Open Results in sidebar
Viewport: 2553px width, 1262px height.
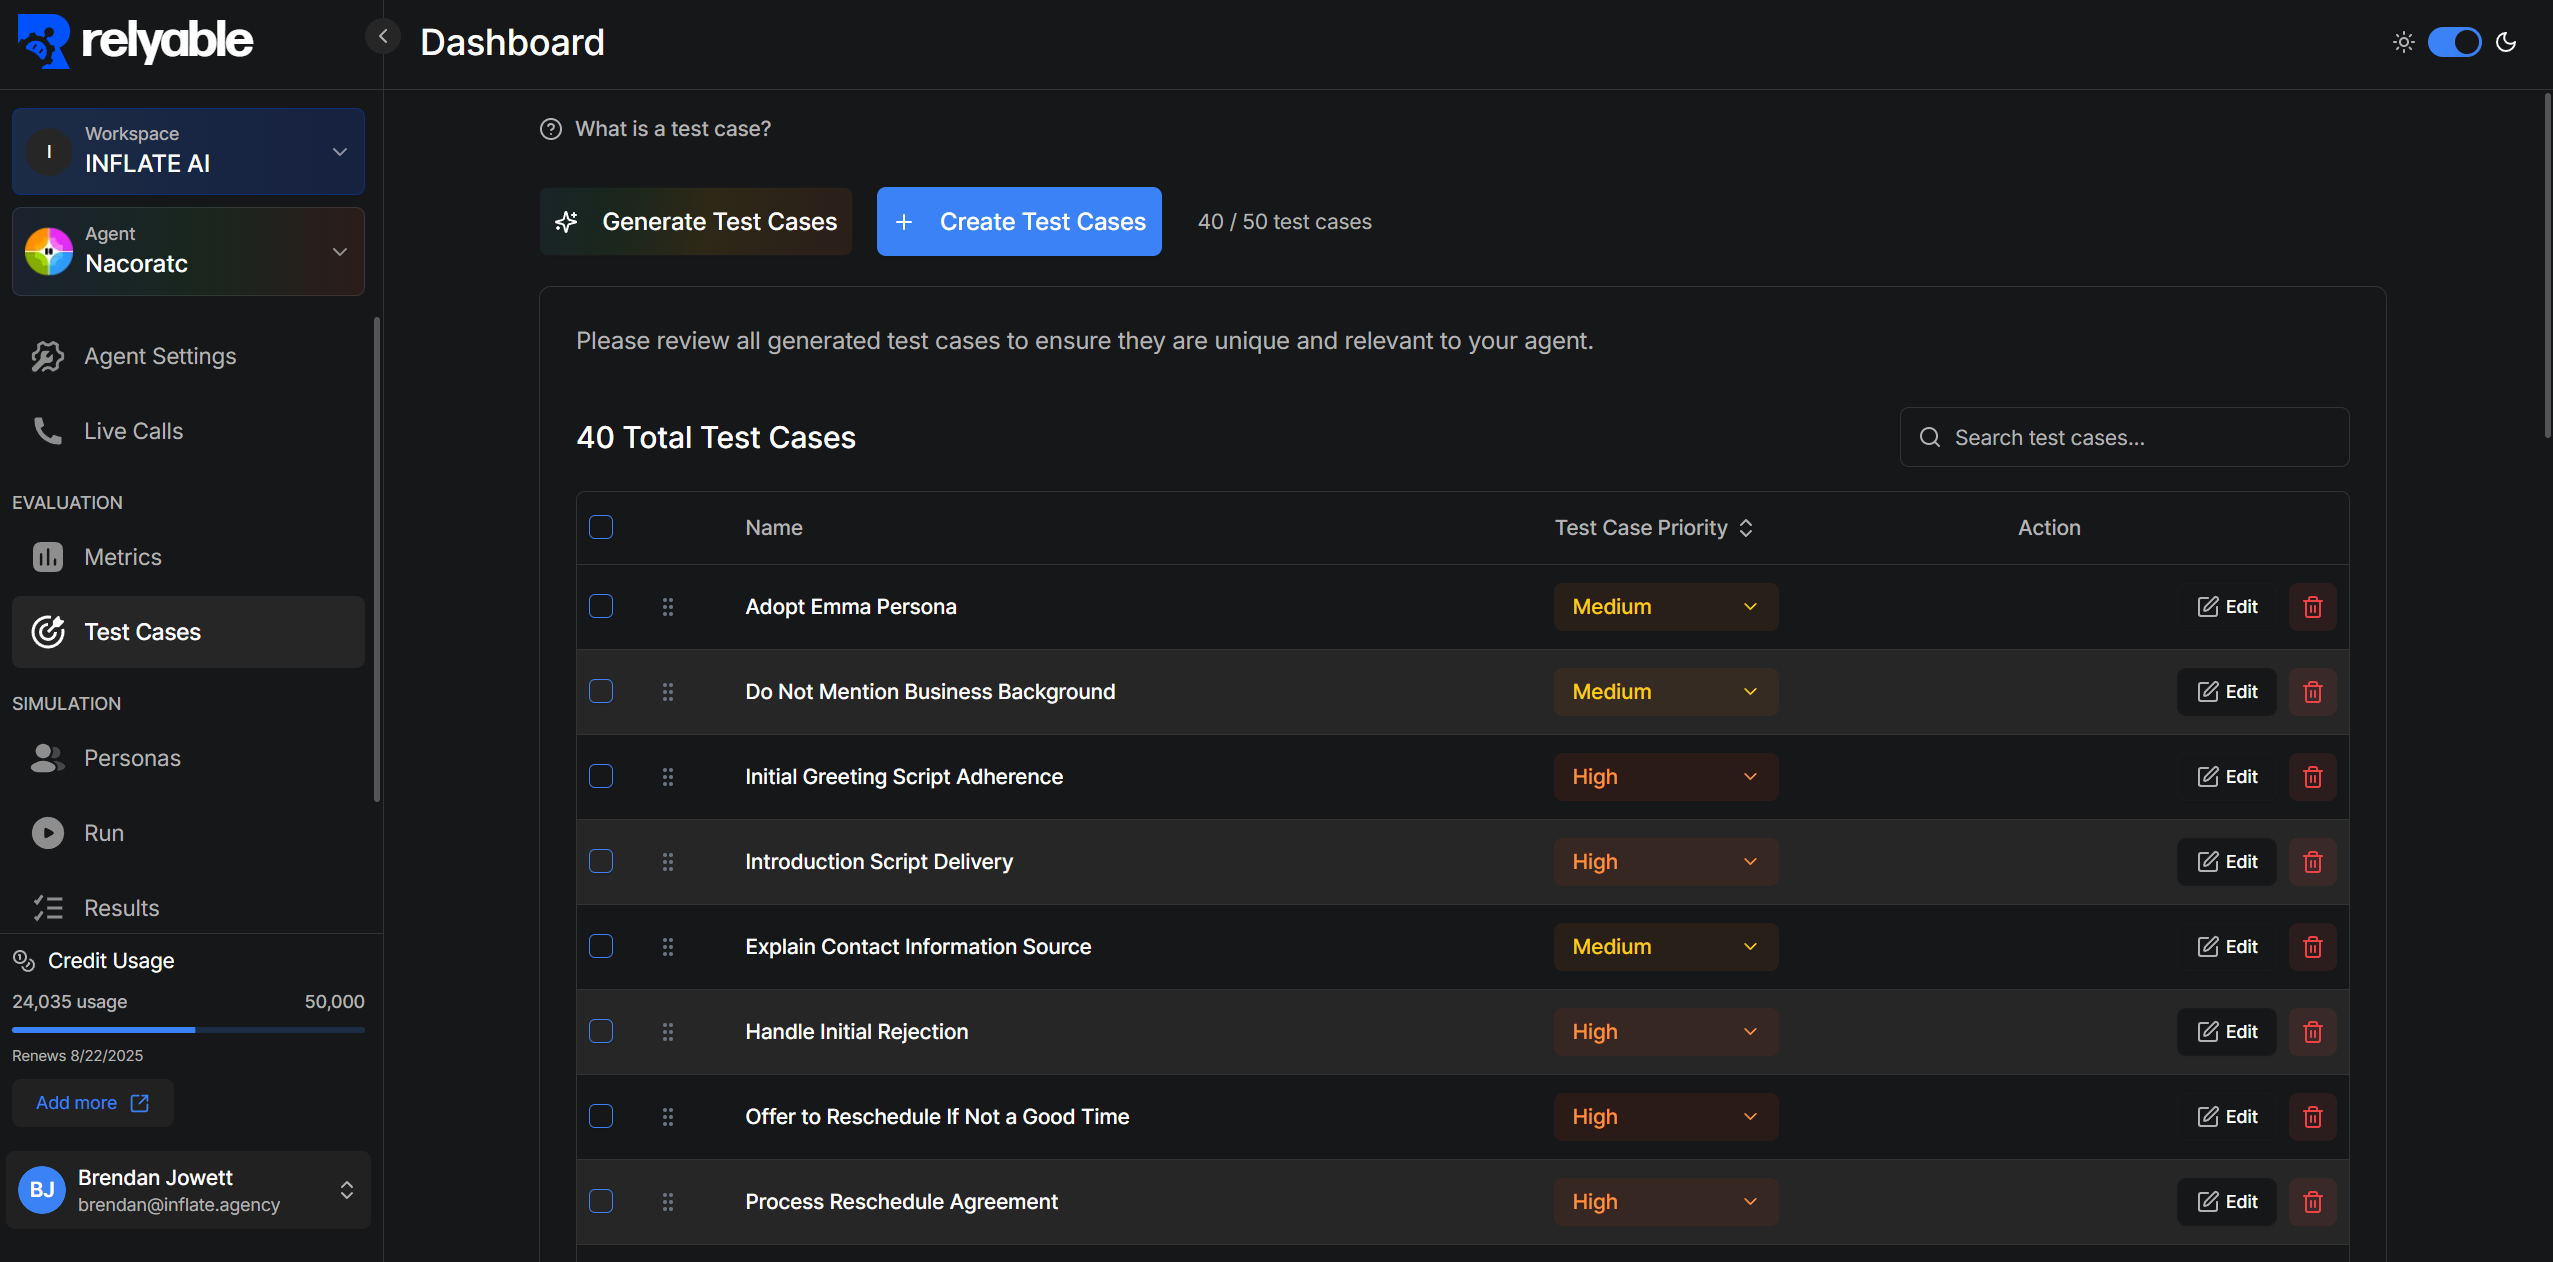coord(188,908)
